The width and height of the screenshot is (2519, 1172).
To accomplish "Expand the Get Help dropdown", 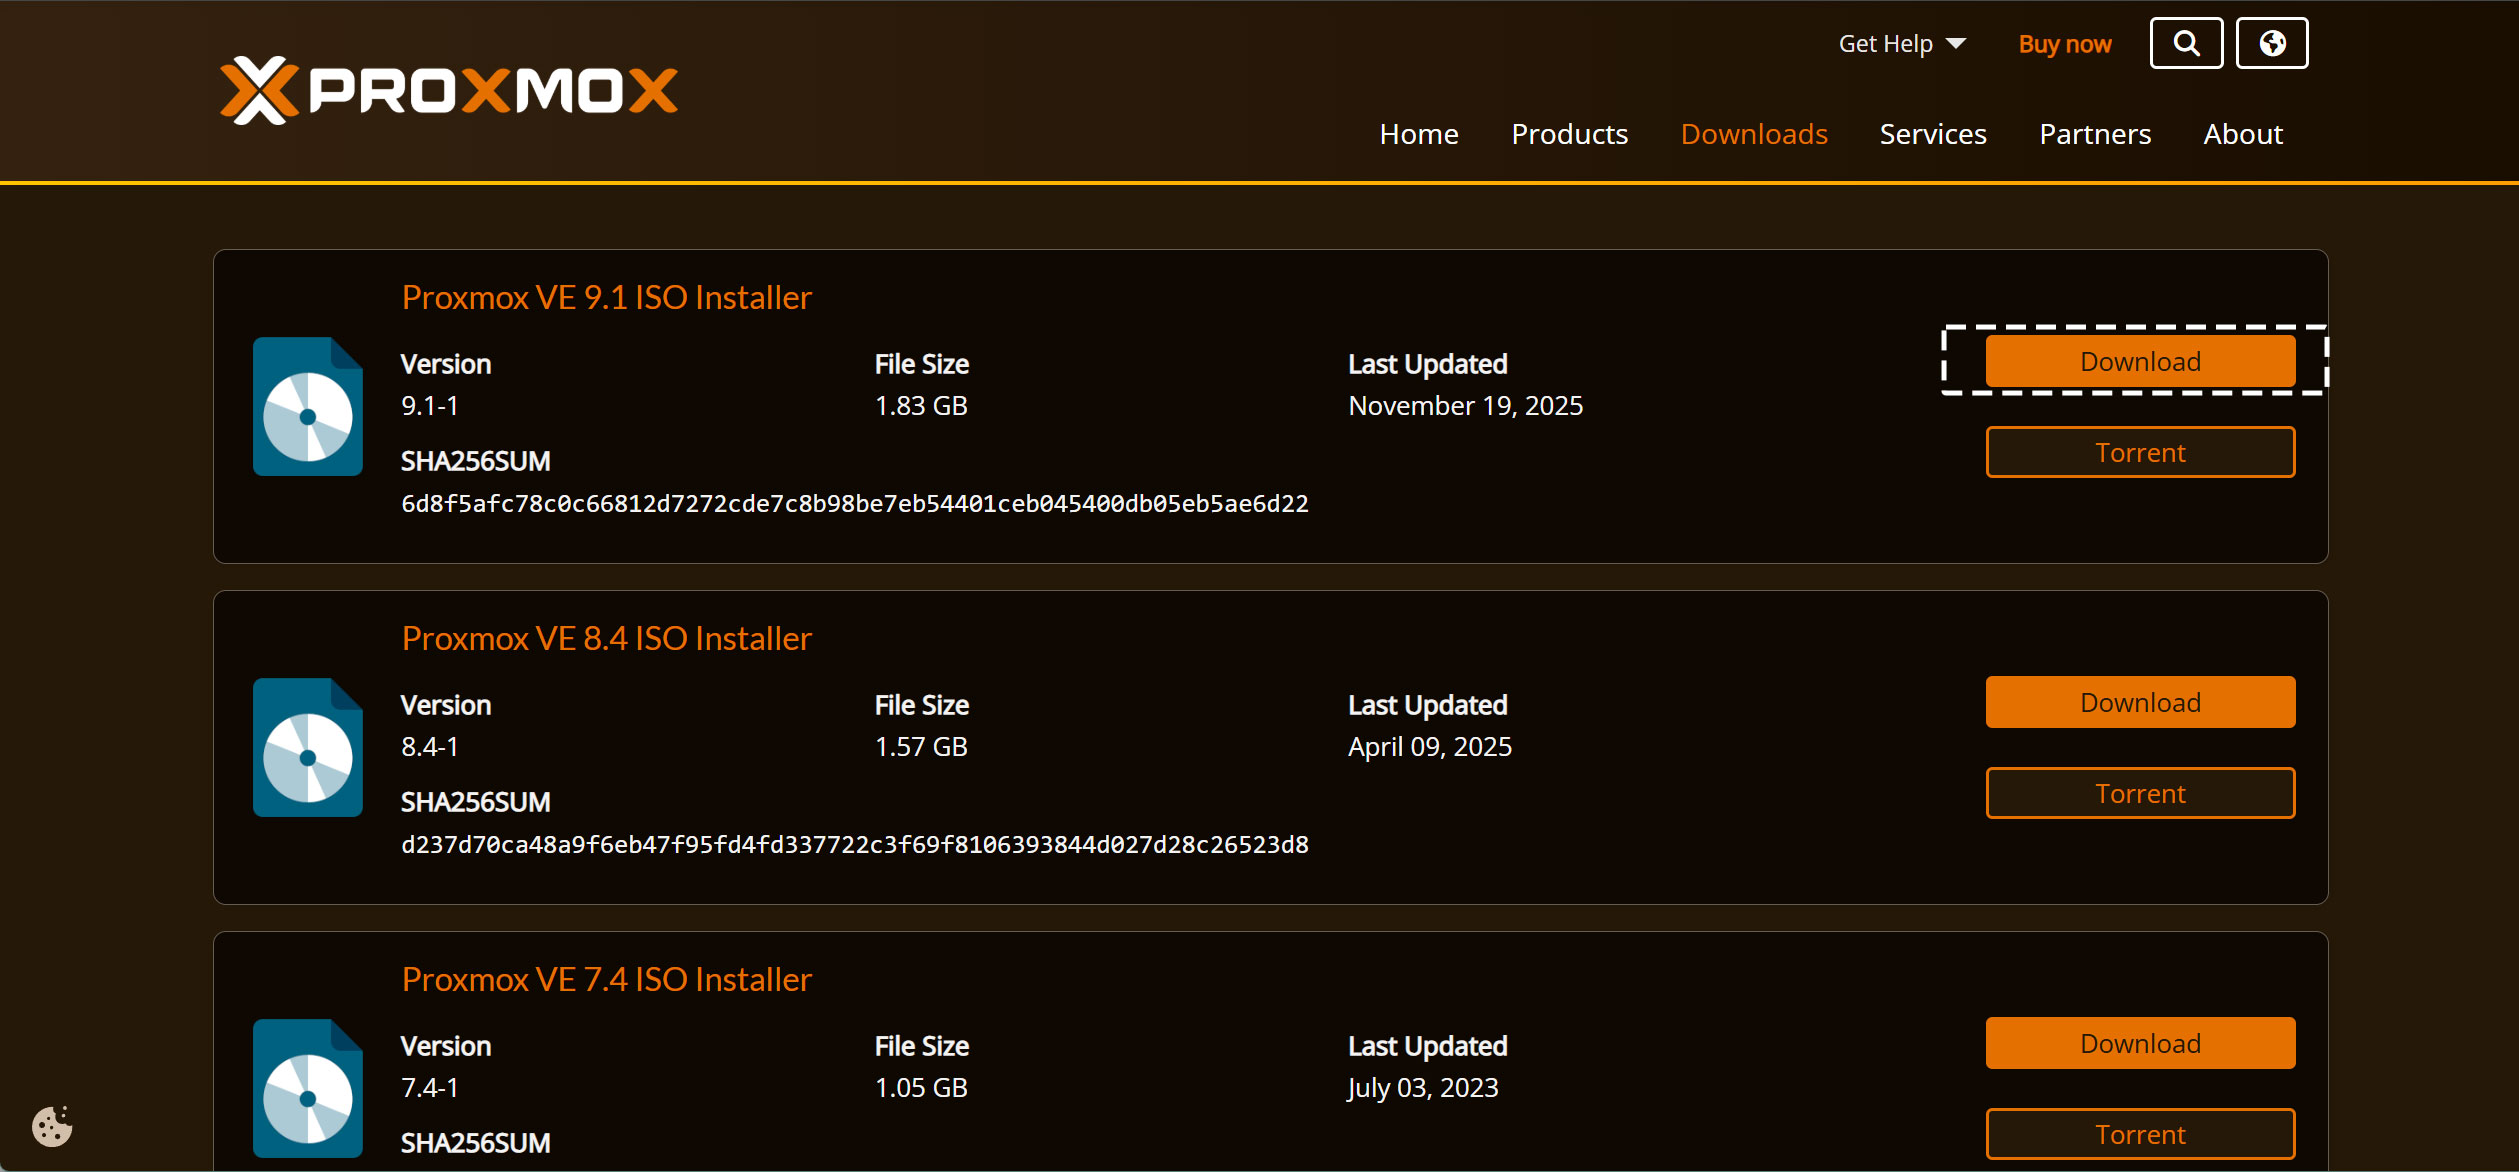I will [x=1901, y=44].
